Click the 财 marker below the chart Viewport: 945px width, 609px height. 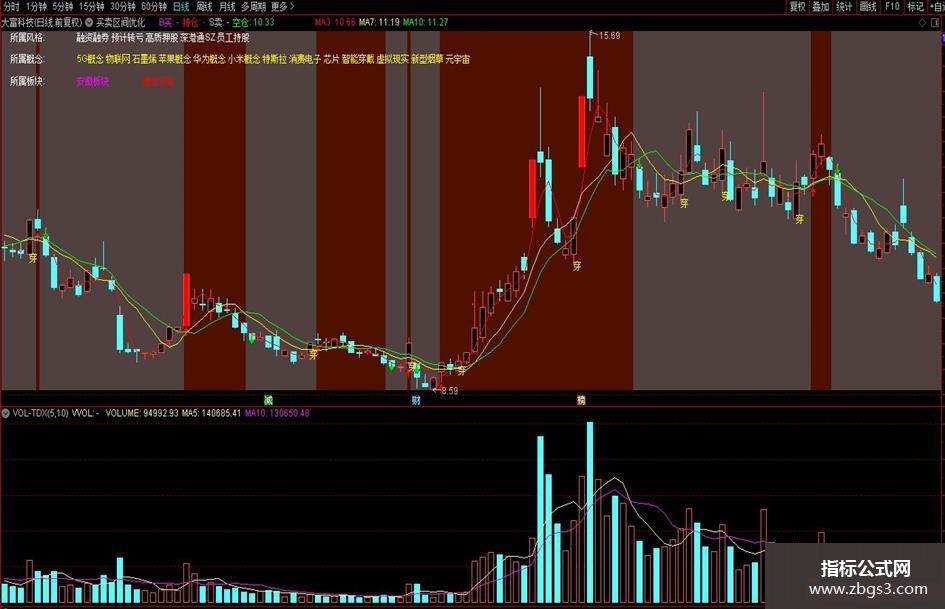point(416,400)
